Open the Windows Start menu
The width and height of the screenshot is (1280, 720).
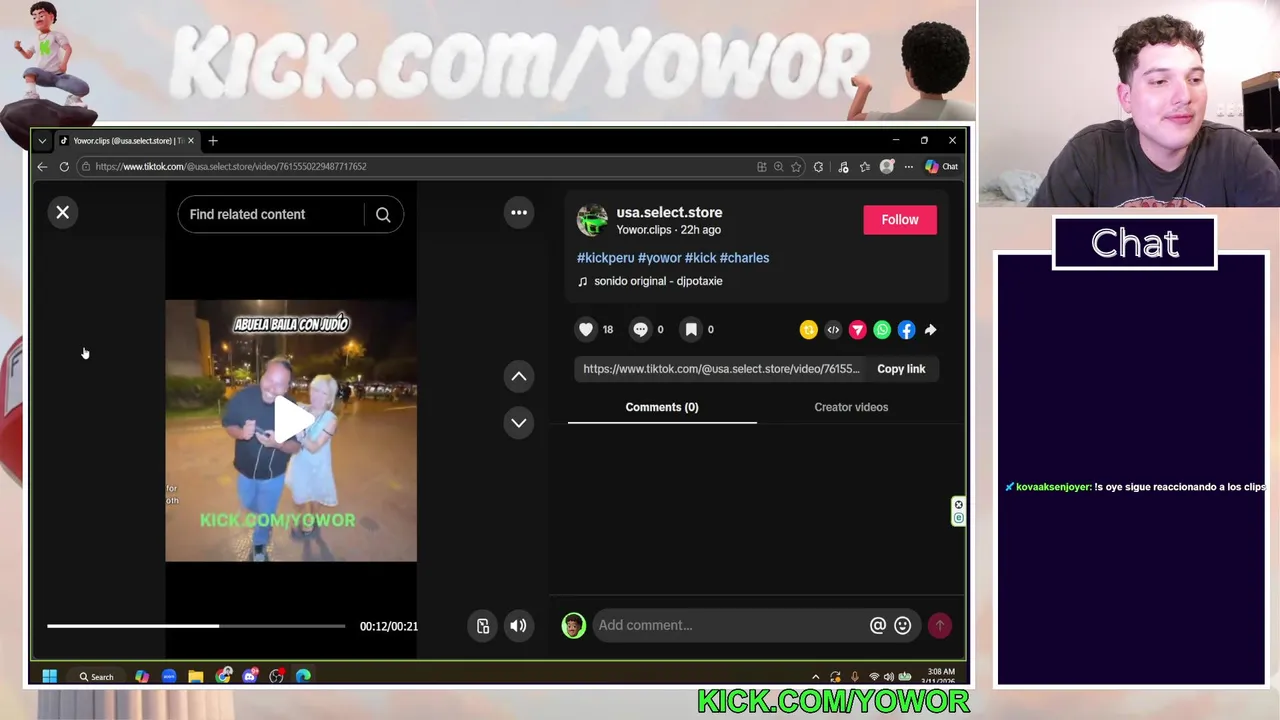[x=49, y=677]
